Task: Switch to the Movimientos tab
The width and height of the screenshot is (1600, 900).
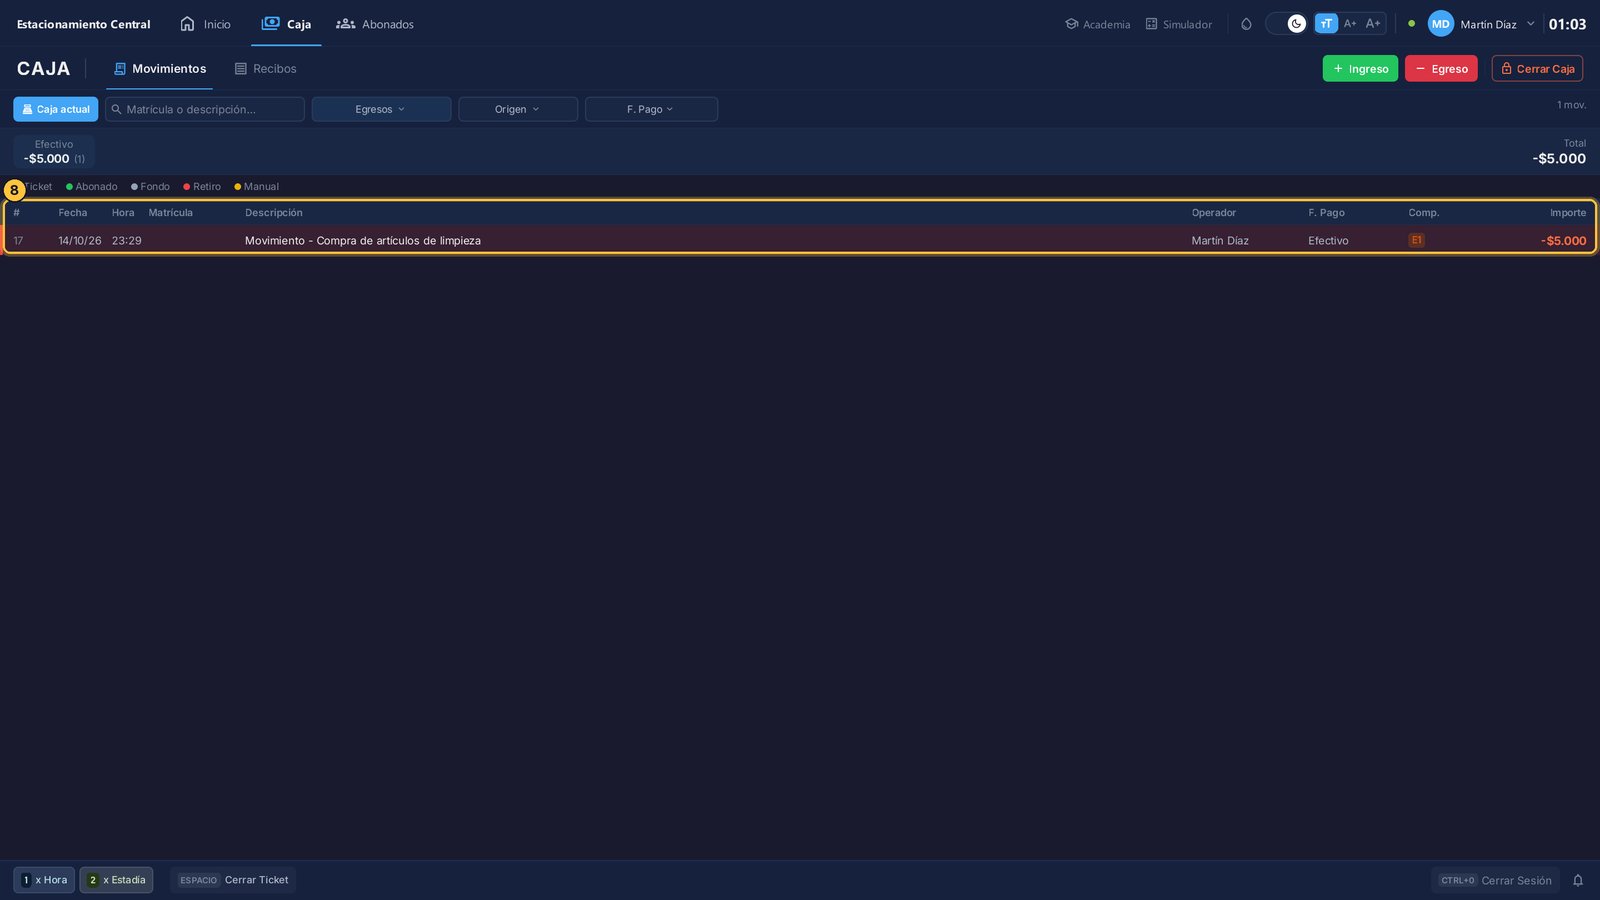Action: pos(160,69)
